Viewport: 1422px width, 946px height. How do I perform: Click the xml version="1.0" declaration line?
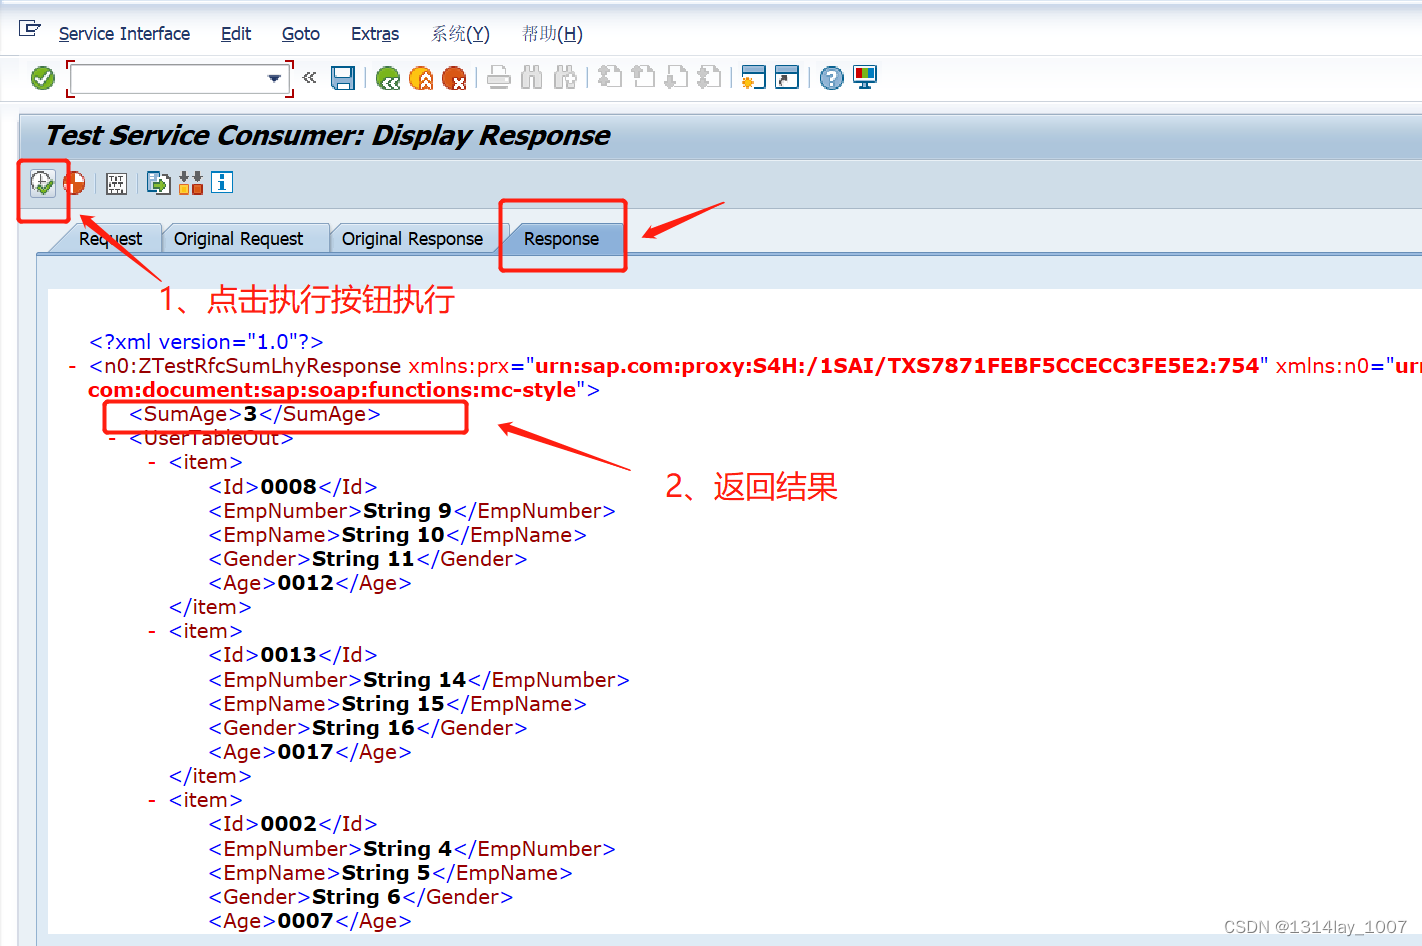tap(206, 342)
